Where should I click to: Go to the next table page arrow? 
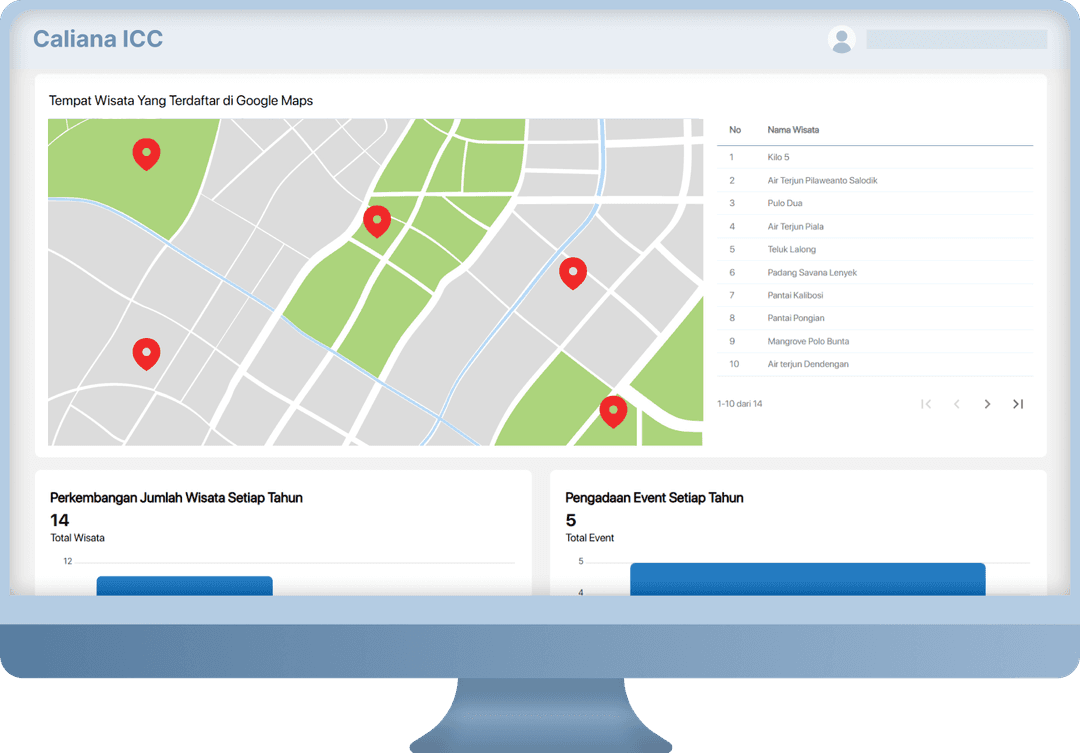tap(987, 404)
